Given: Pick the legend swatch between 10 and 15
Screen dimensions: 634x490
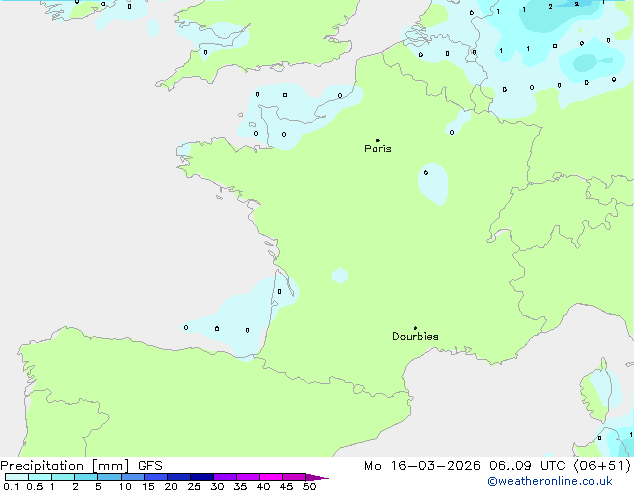Looking at the screenshot, I should click(133, 477).
